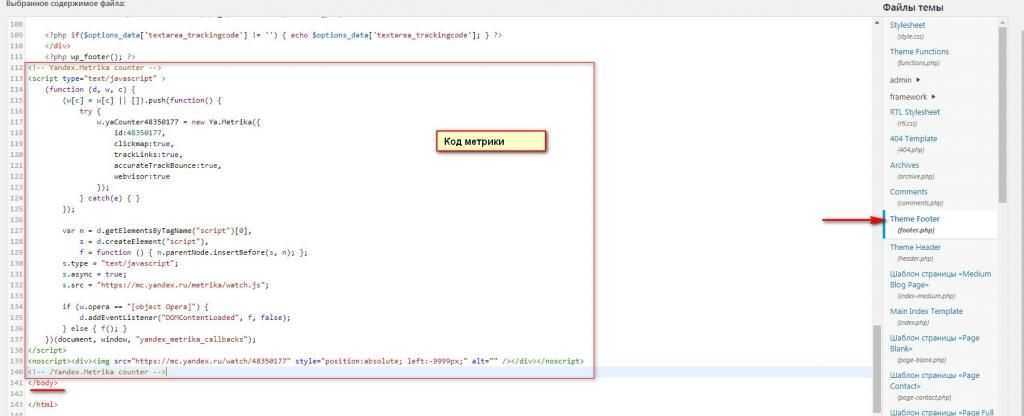Expand the admin folder arrow

[x=918, y=79]
